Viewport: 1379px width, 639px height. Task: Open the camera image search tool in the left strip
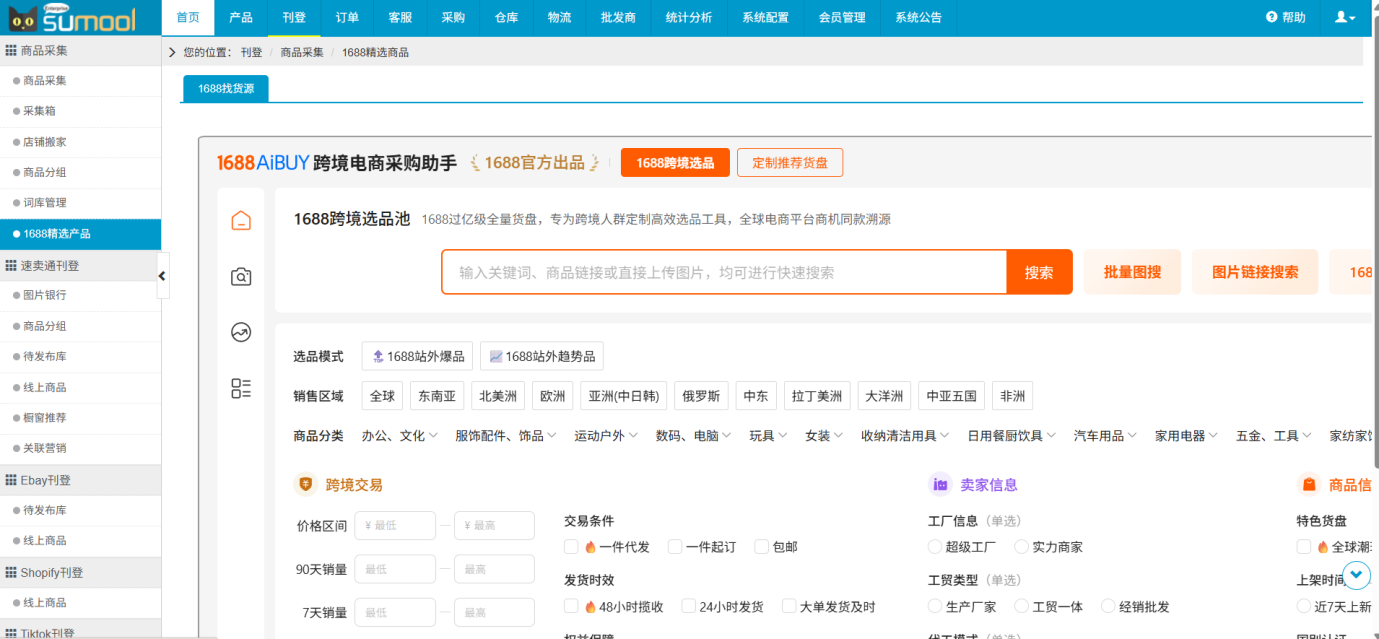point(240,276)
